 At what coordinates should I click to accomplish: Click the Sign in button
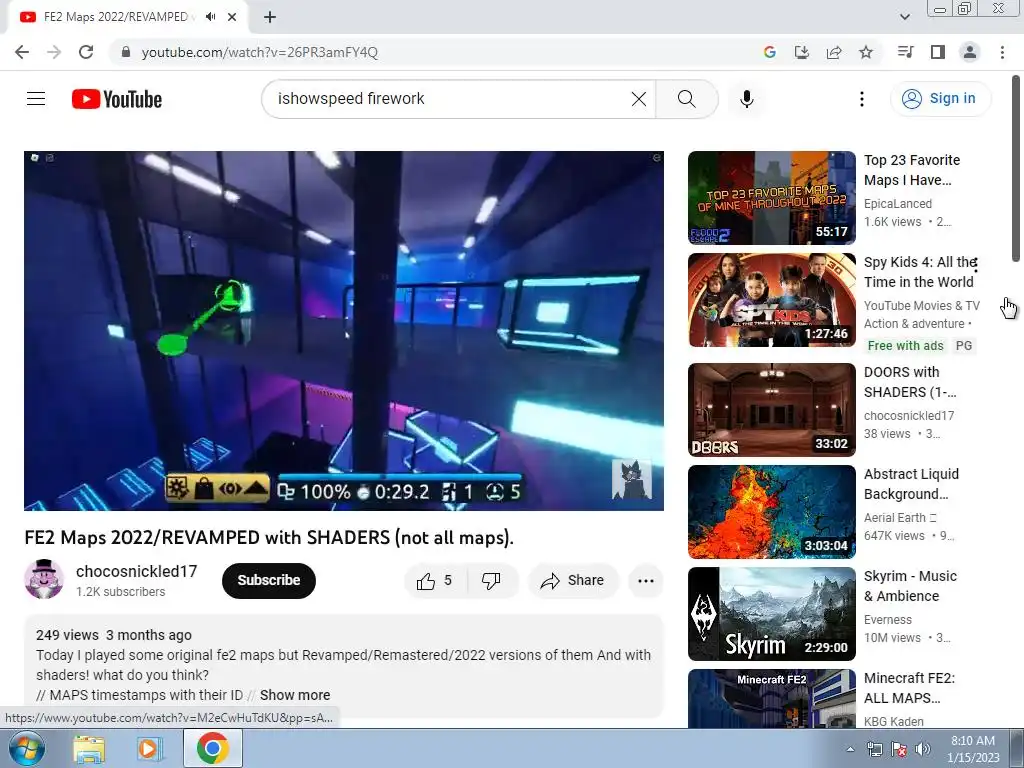coord(940,99)
